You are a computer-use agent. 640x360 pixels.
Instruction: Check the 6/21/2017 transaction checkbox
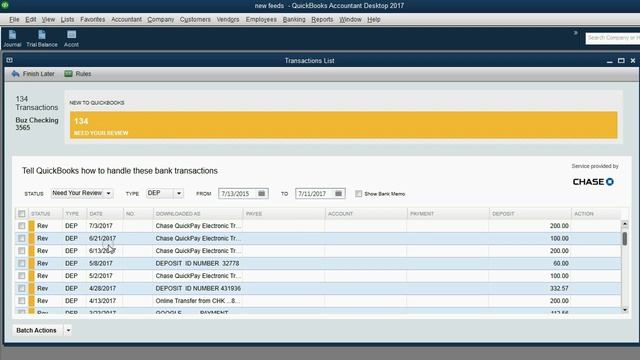click(22, 238)
